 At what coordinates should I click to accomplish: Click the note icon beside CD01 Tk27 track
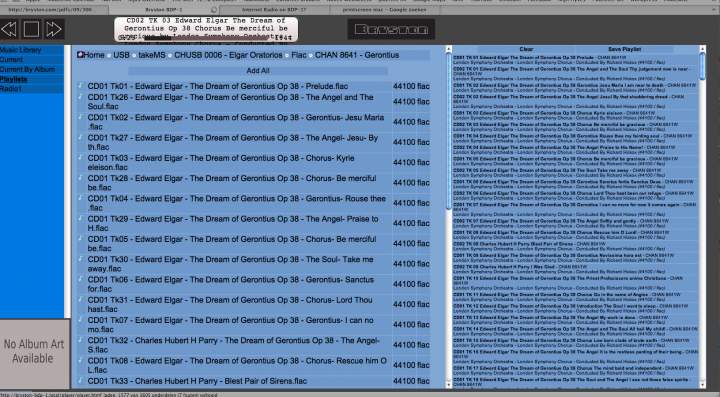point(80,137)
